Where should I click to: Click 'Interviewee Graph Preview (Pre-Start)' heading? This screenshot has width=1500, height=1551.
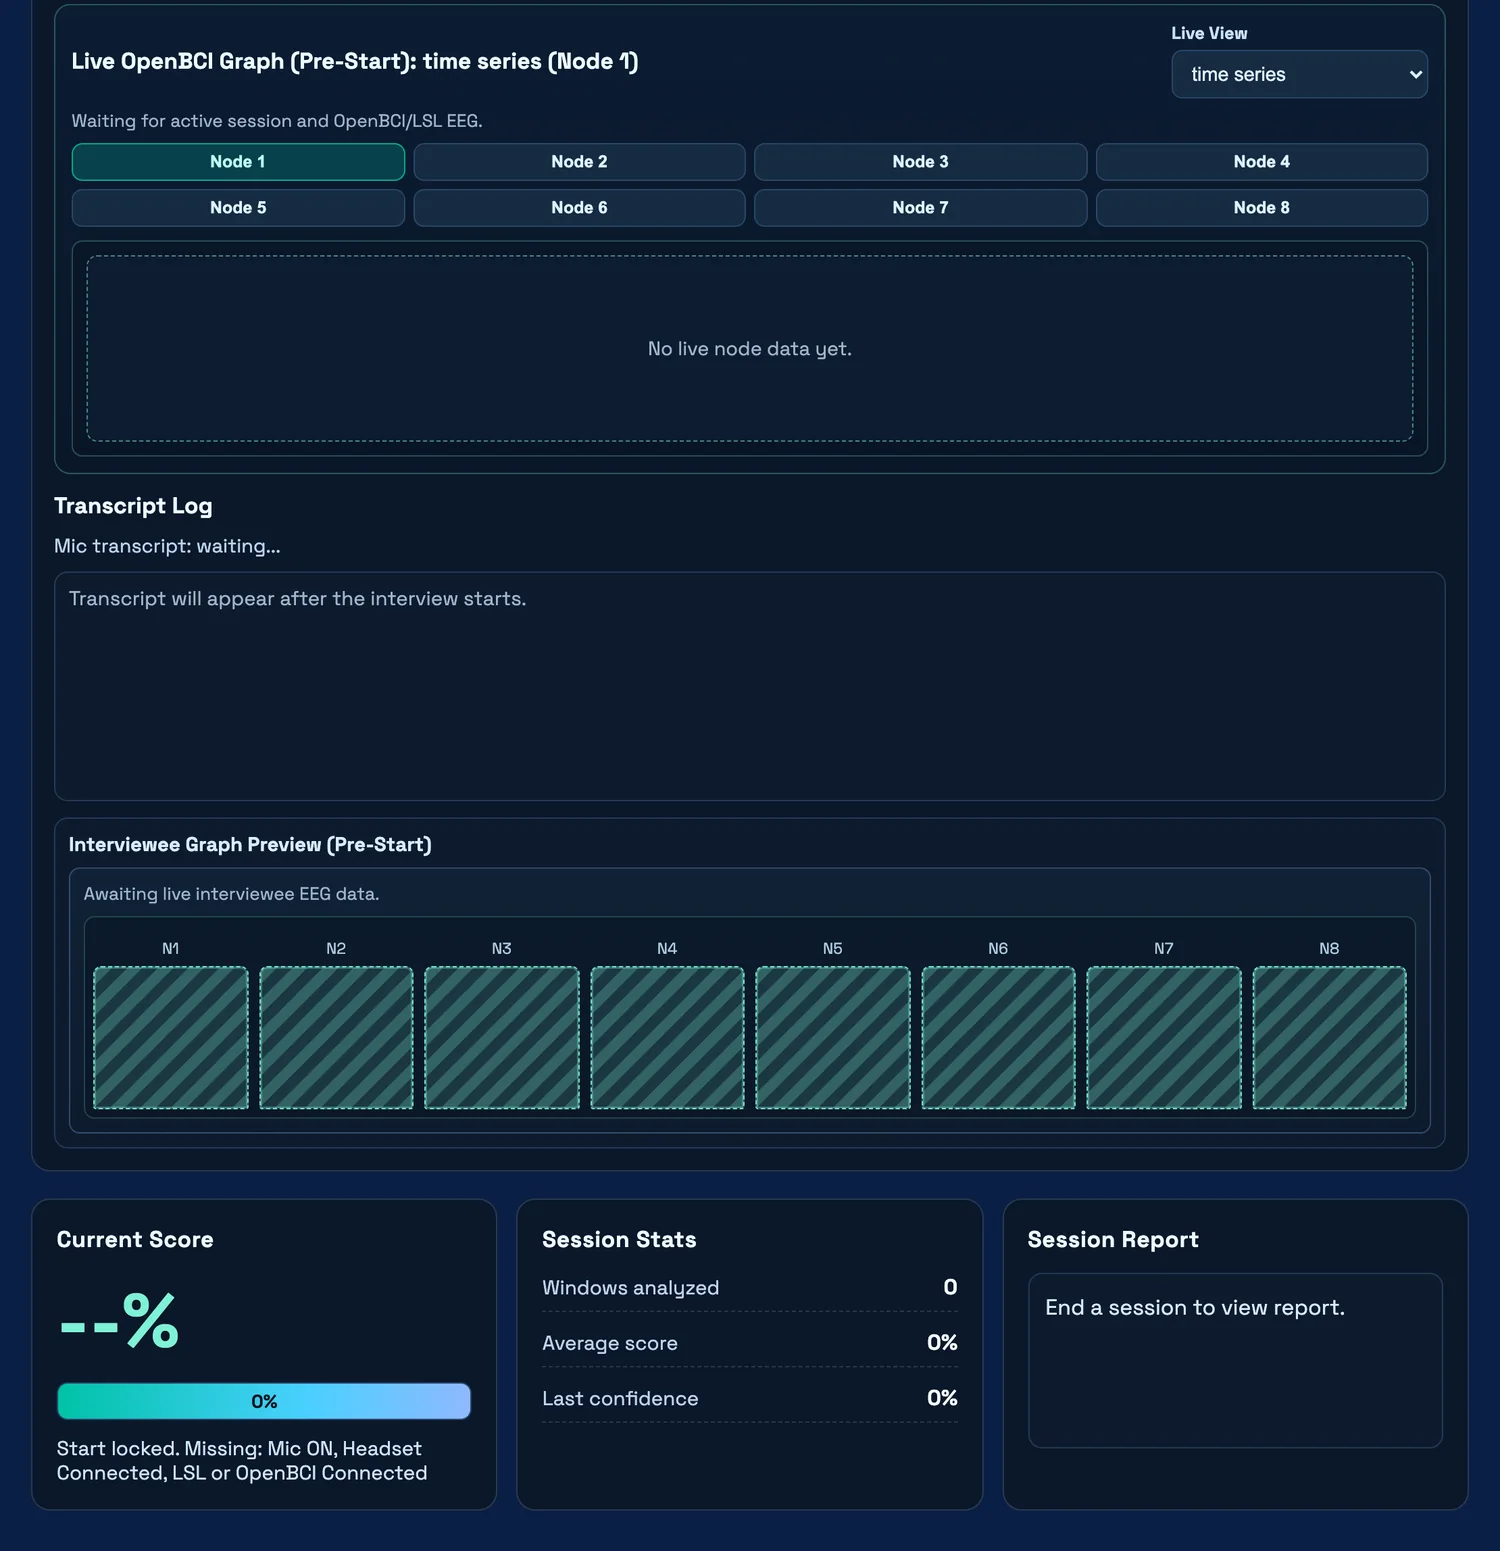point(250,845)
